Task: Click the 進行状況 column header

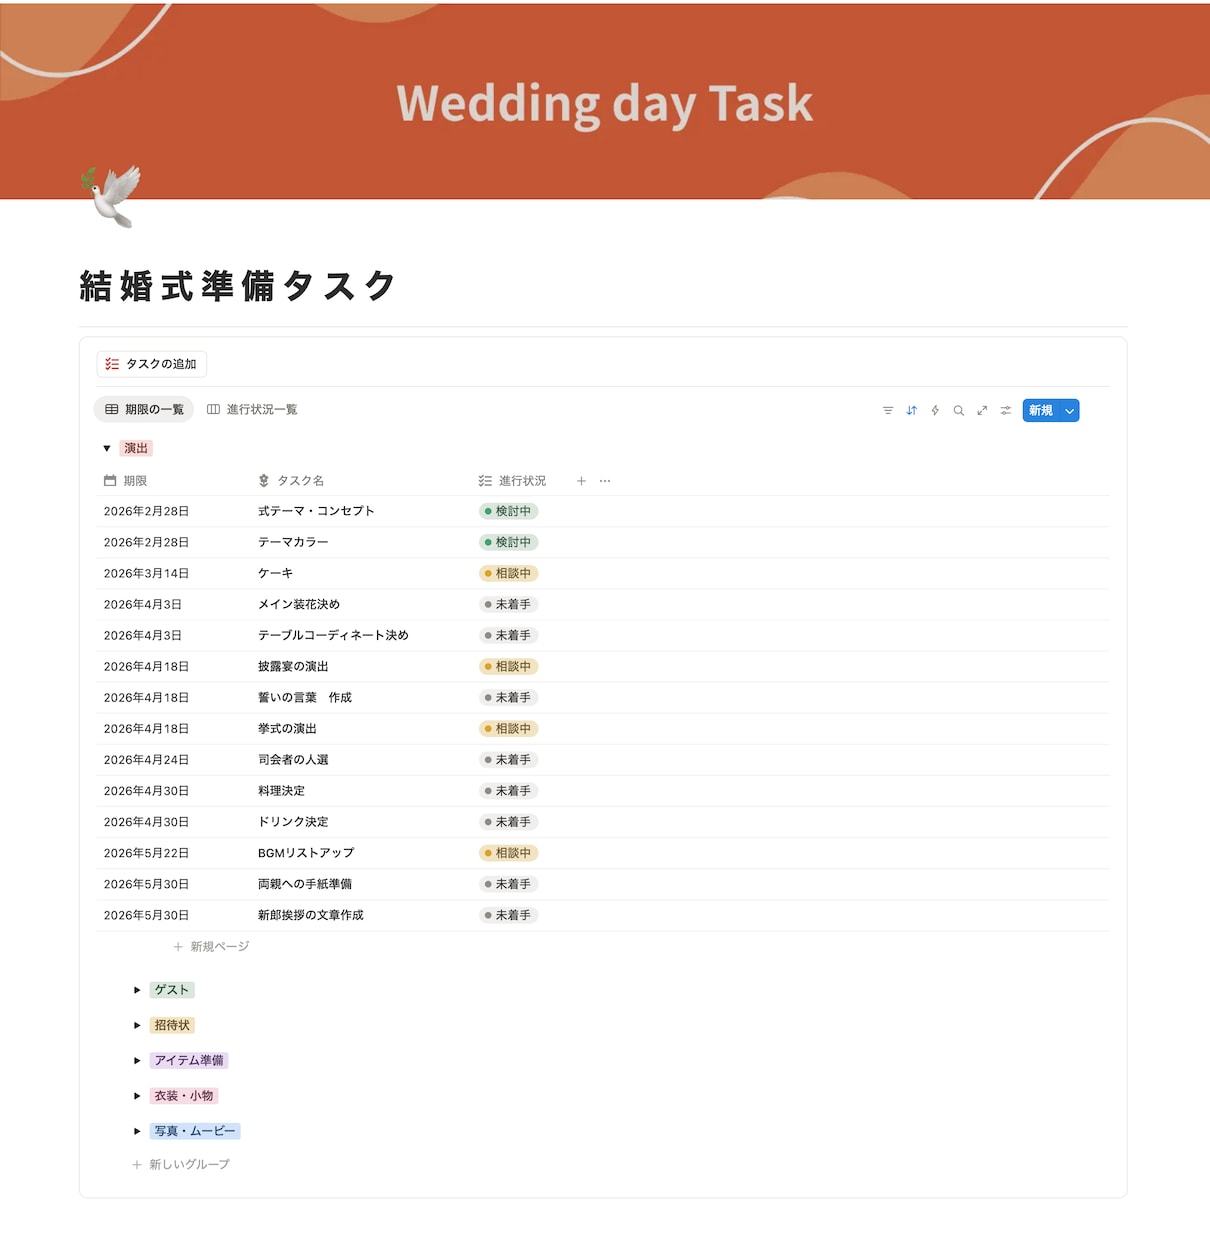Action: pos(513,481)
